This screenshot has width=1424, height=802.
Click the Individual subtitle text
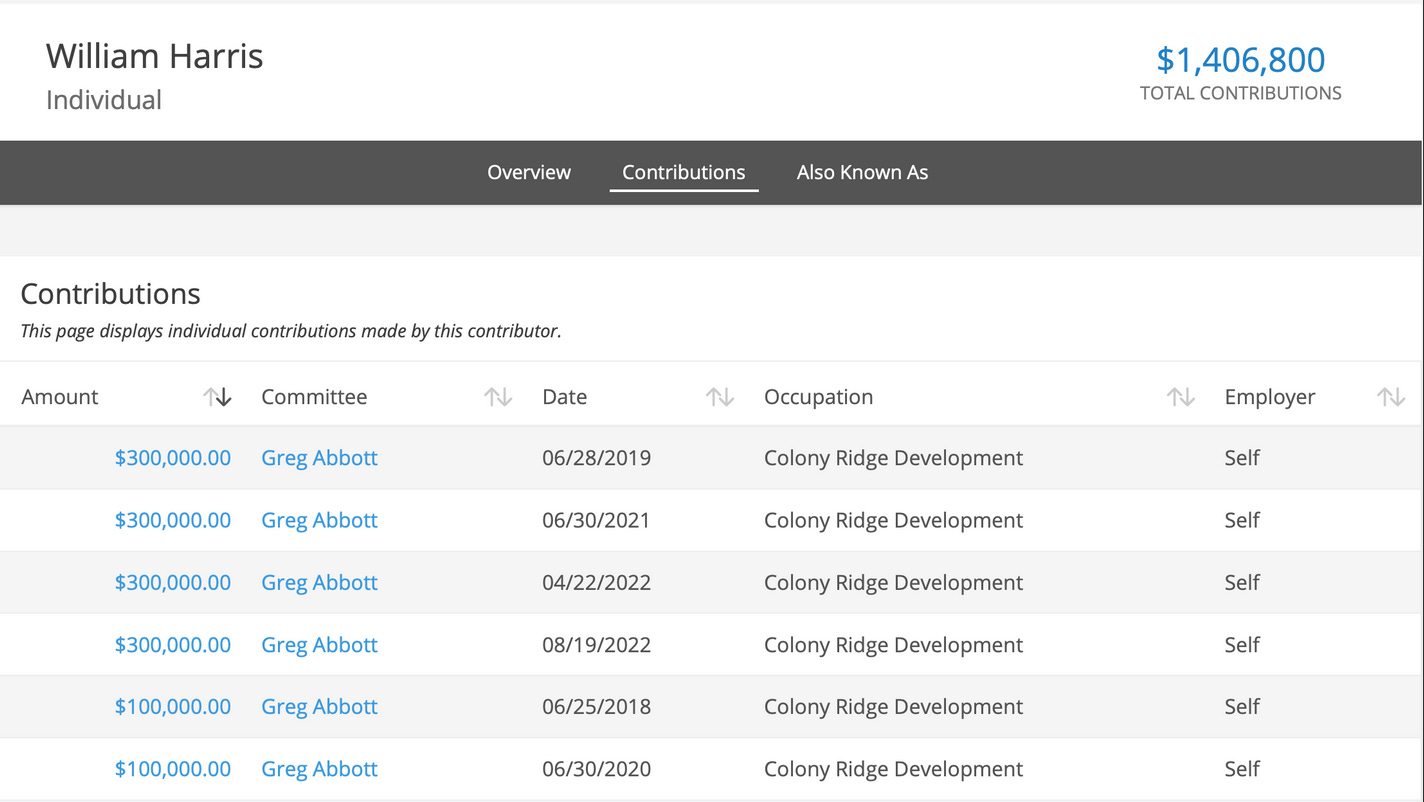[104, 100]
